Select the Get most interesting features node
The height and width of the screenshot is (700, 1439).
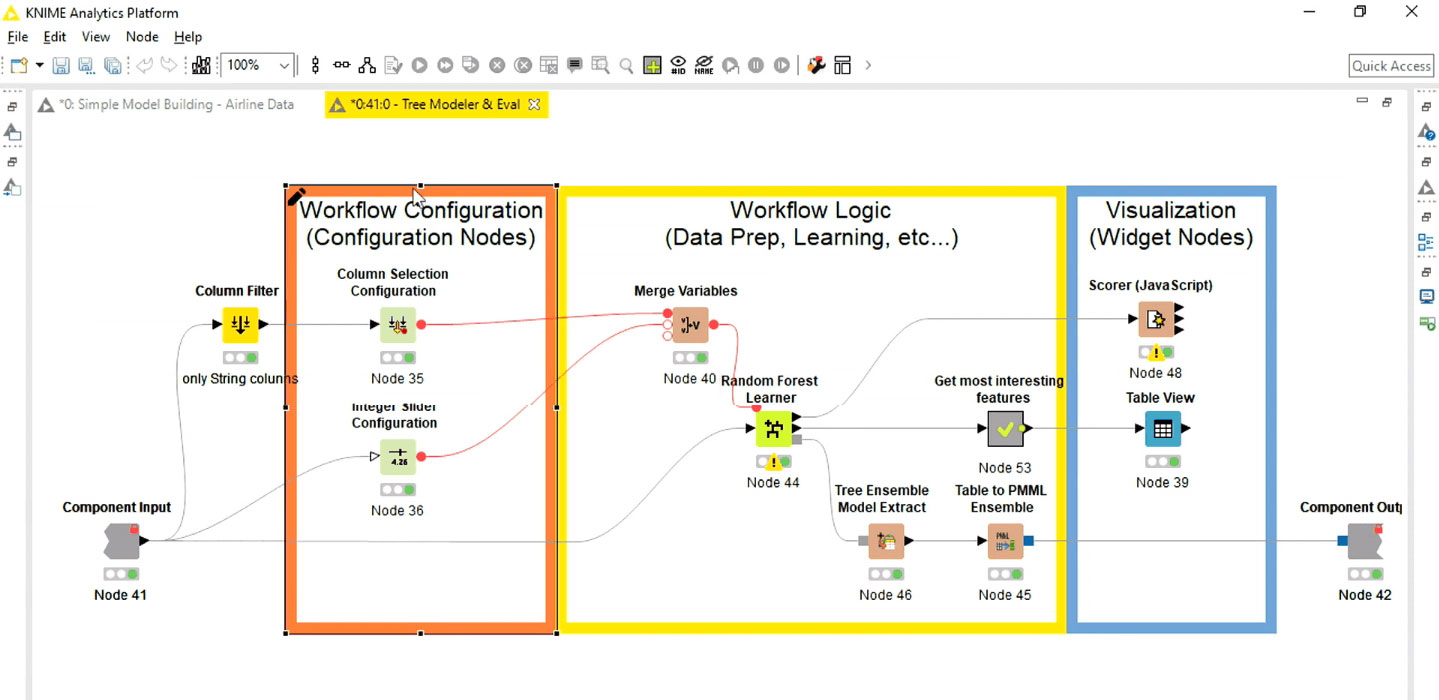(x=1005, y=429)
